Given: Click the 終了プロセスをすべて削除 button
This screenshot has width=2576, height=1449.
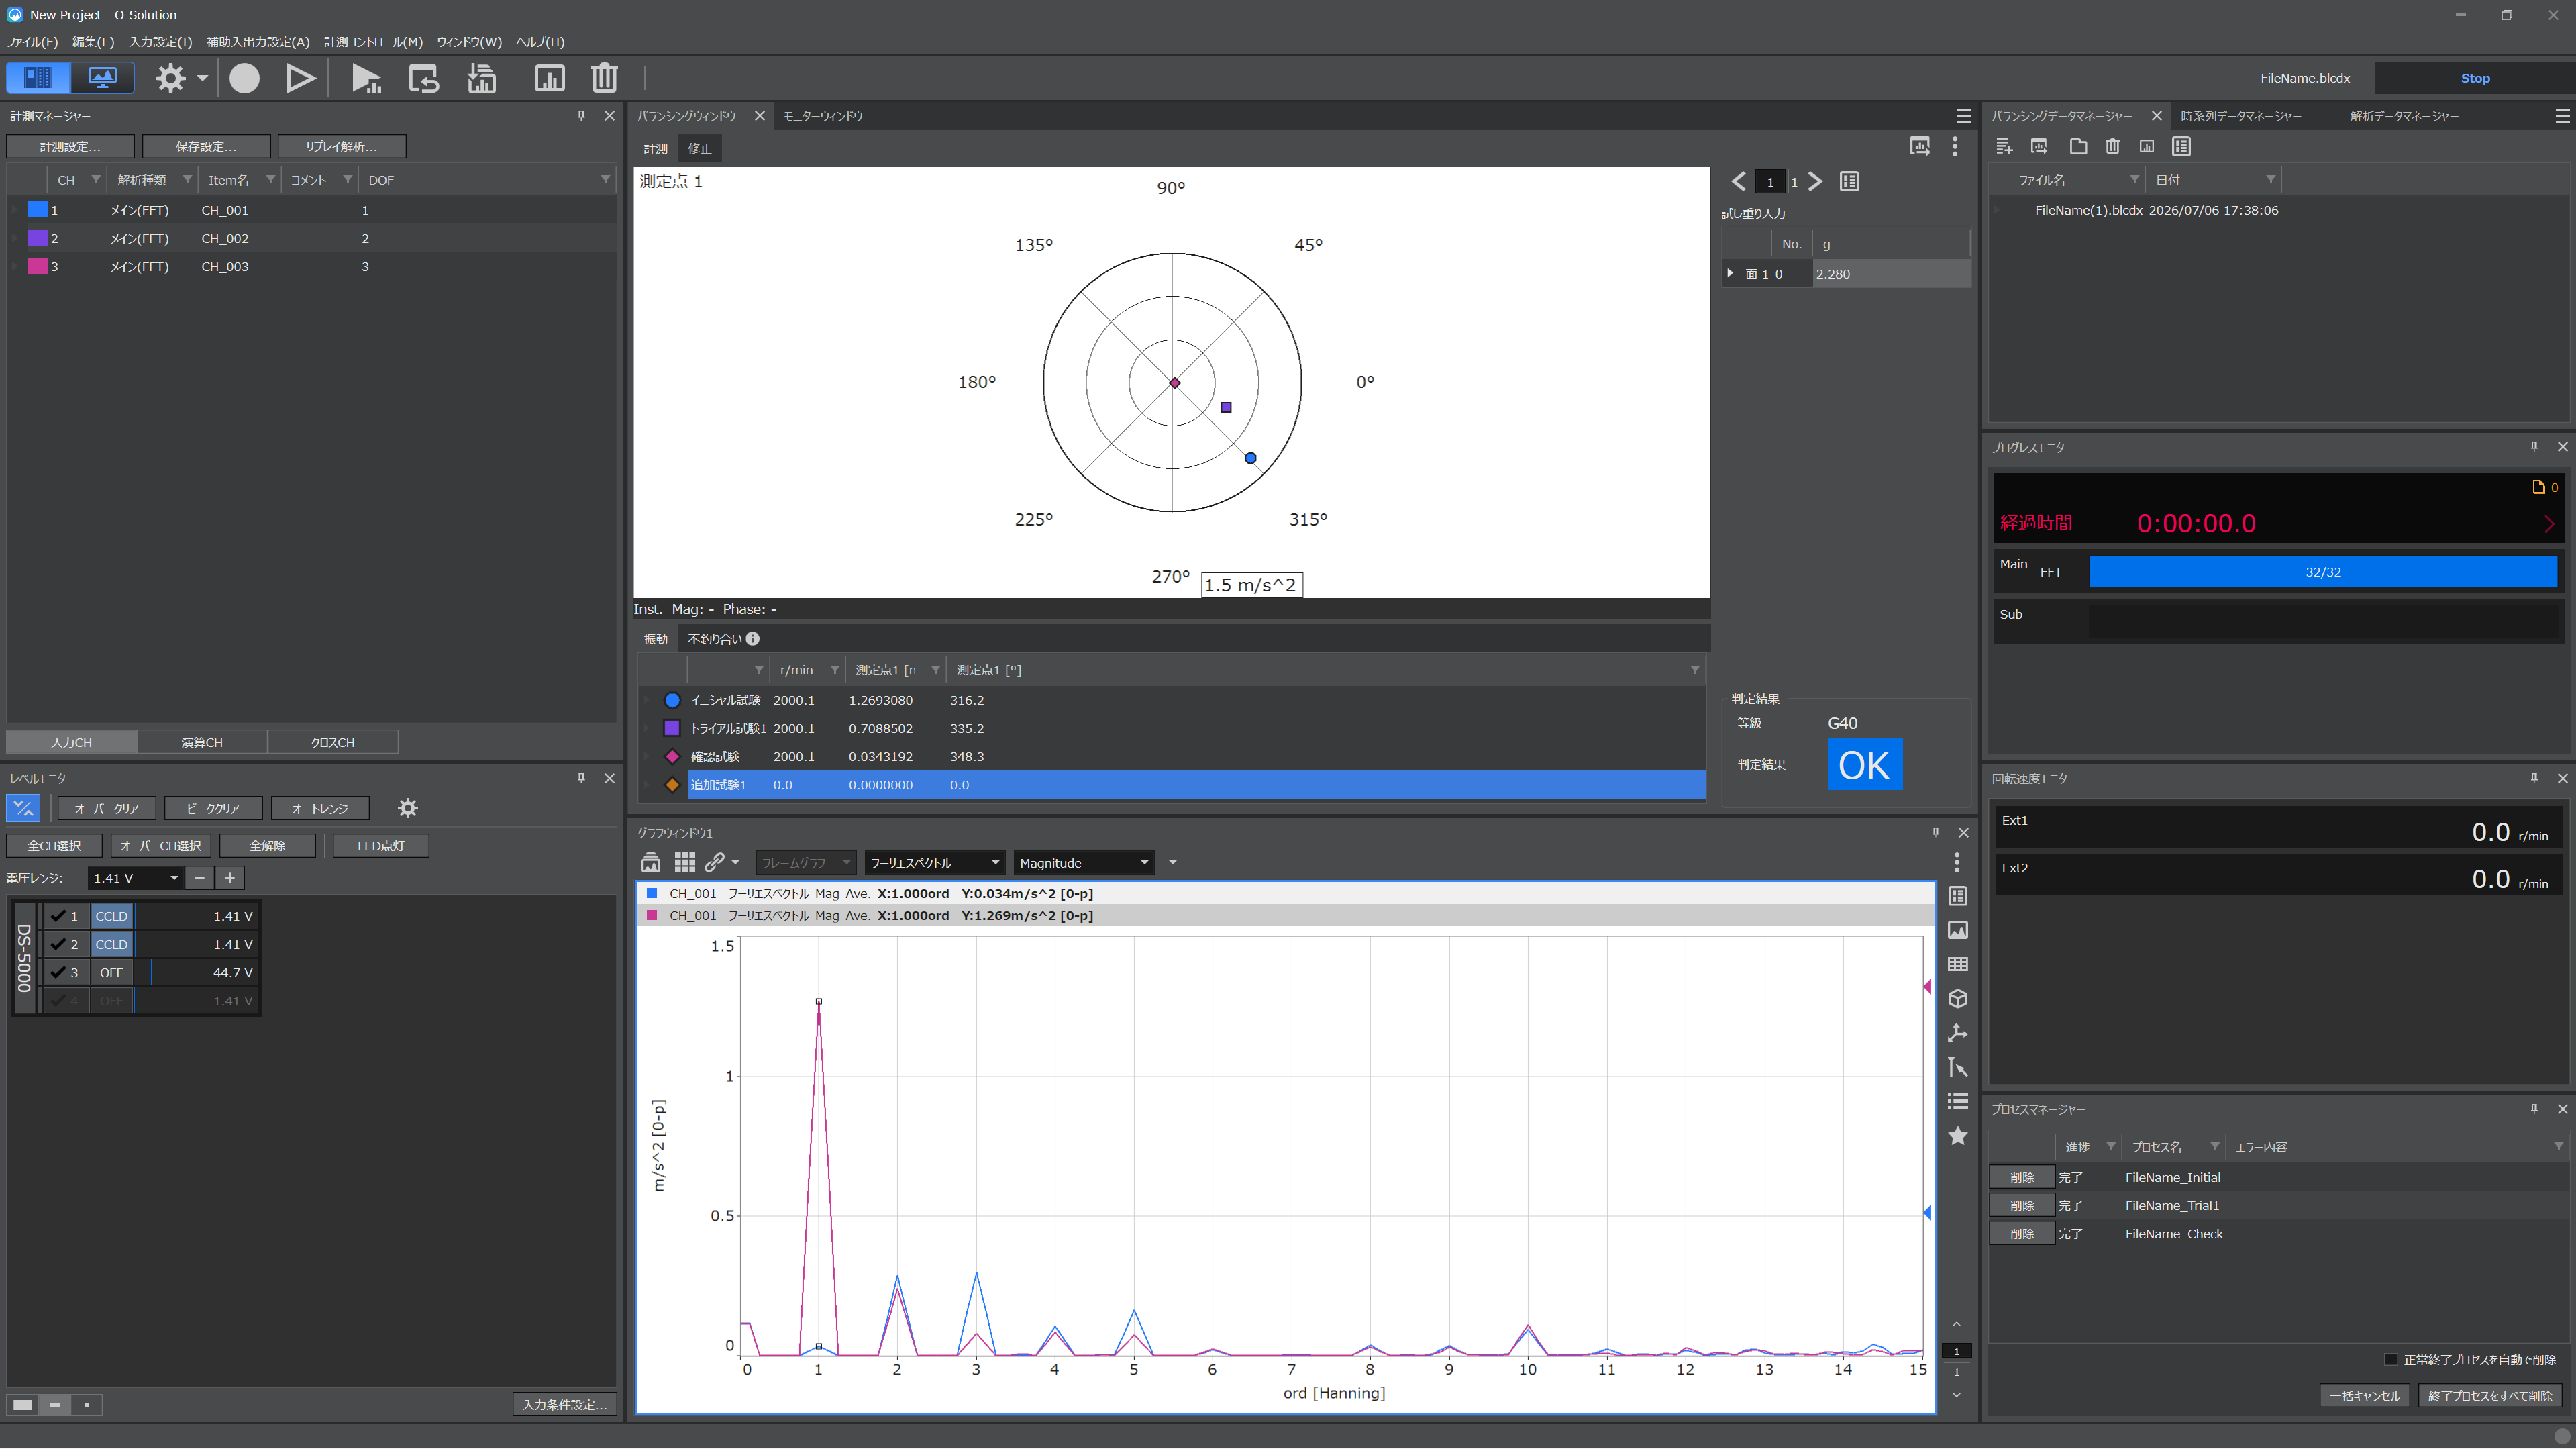Looking at the screenshot, I should coord(2490,1396).
